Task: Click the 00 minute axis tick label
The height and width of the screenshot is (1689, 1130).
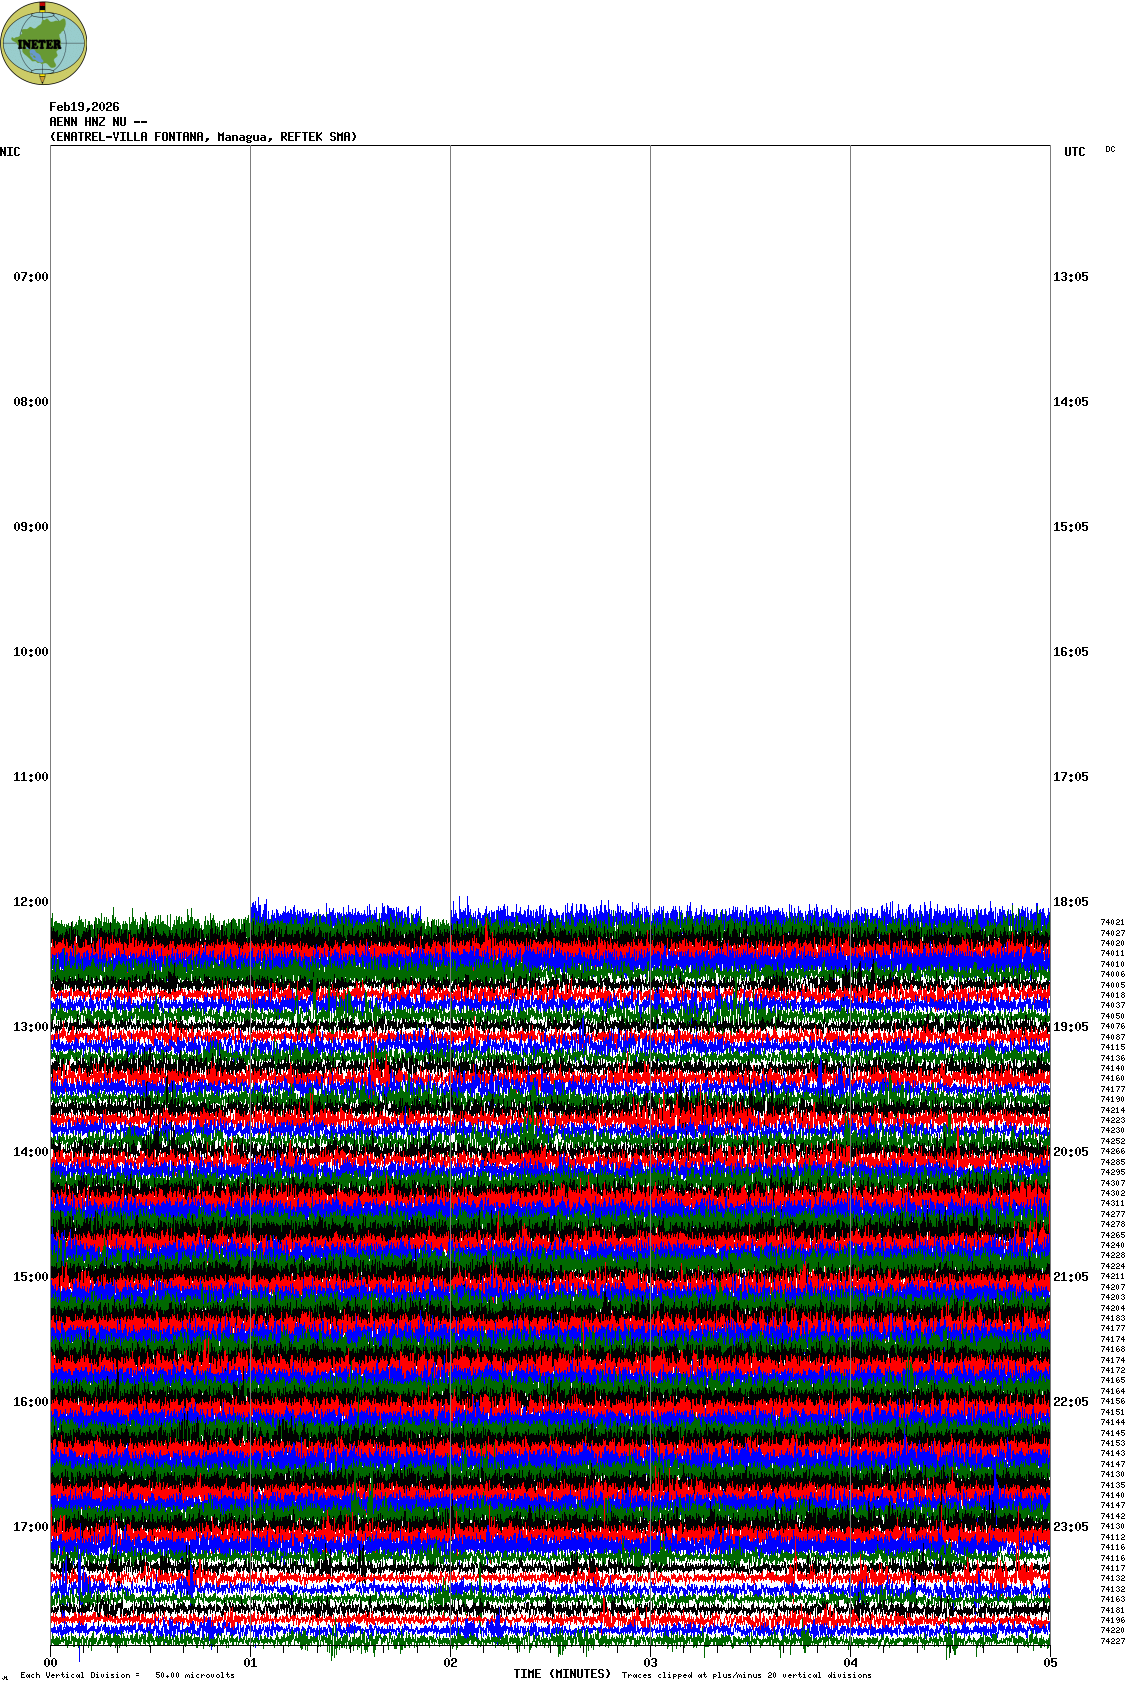Action: click(x=50, y=1663)
